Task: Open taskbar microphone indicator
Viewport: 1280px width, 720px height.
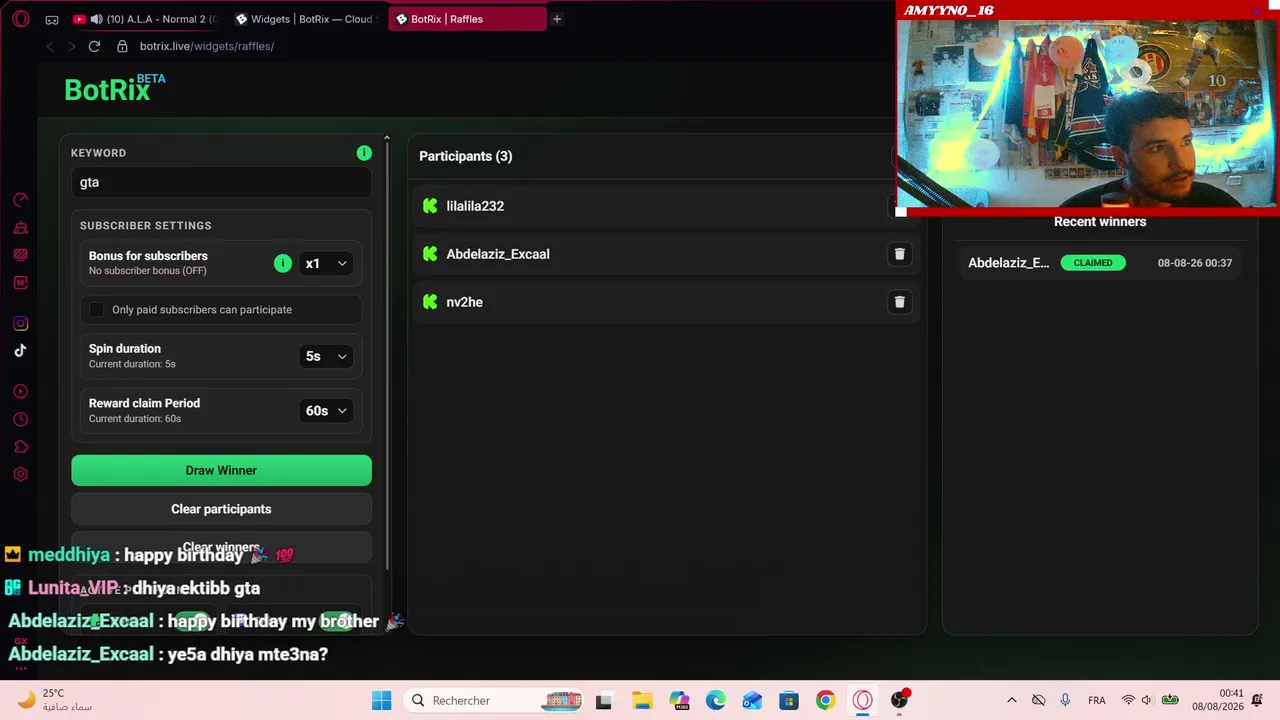Action: point(1065,700)
